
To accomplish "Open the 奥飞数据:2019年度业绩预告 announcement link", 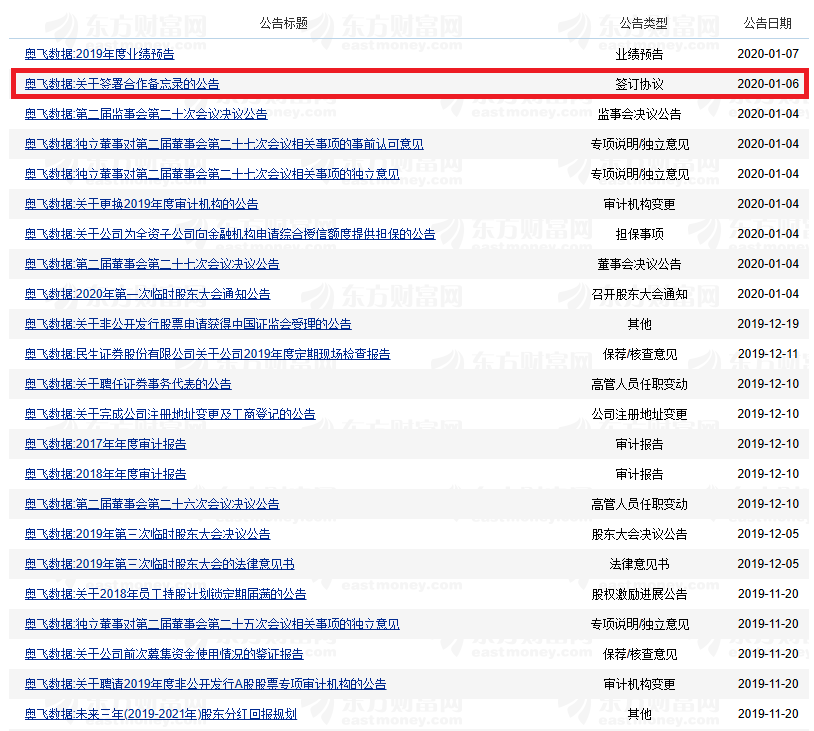I will pos(100,54).
